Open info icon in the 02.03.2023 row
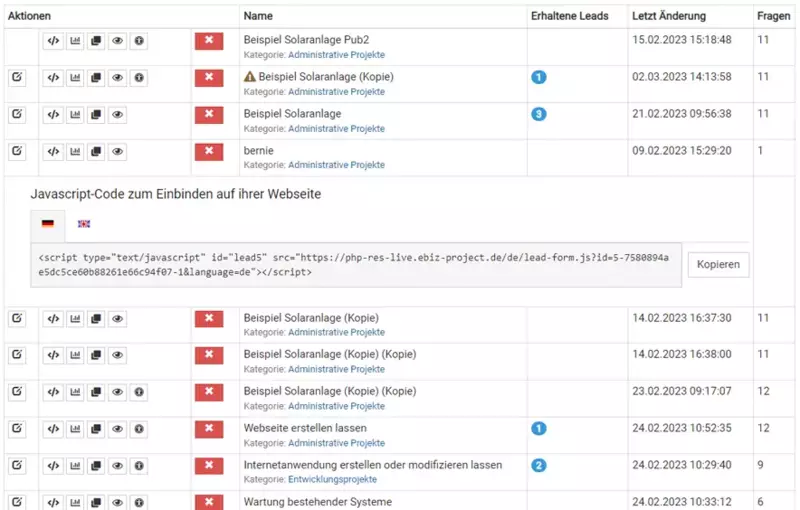This screenshot has height=510, width=800. point(139,78)
